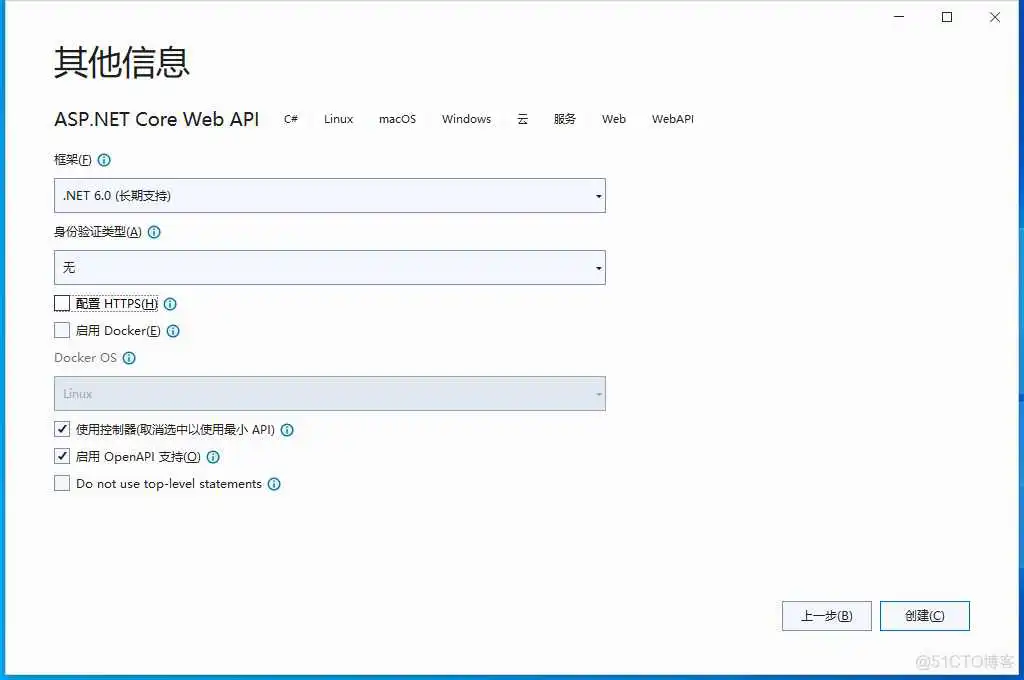Click the info icon next to 身份验证类型(A)

point(154,232)
